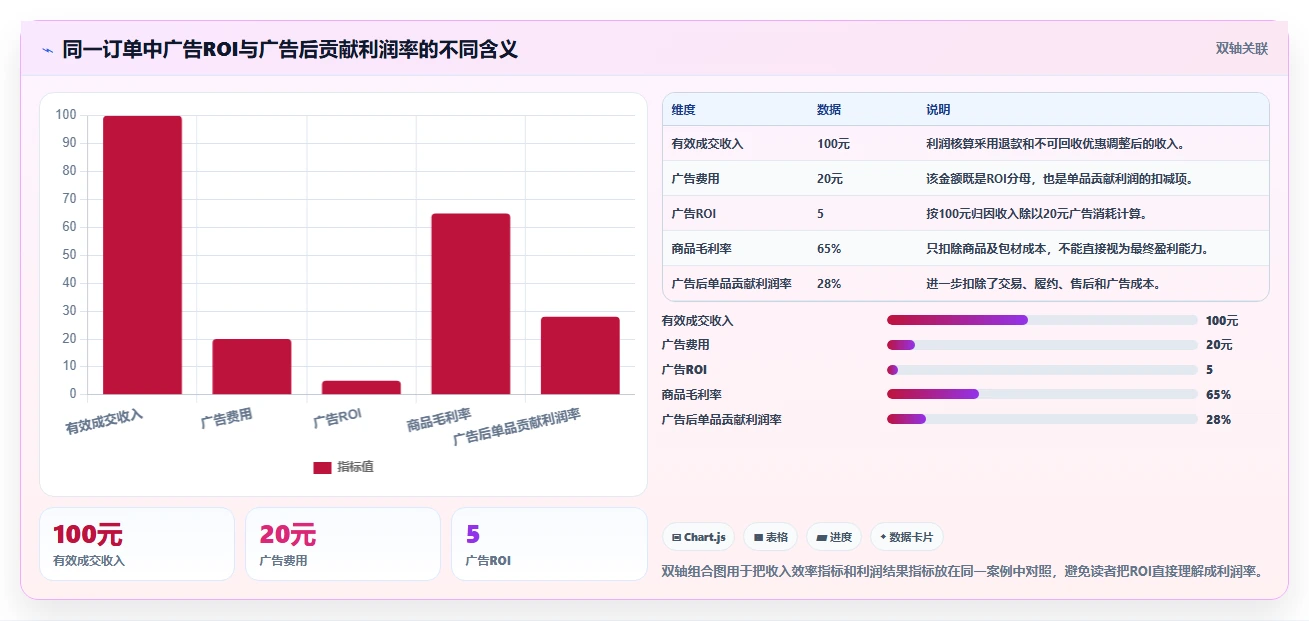Click the Chart.js tag button
Image resolution: width=1309 pixels, height=621 pixels.
point(698,537)
